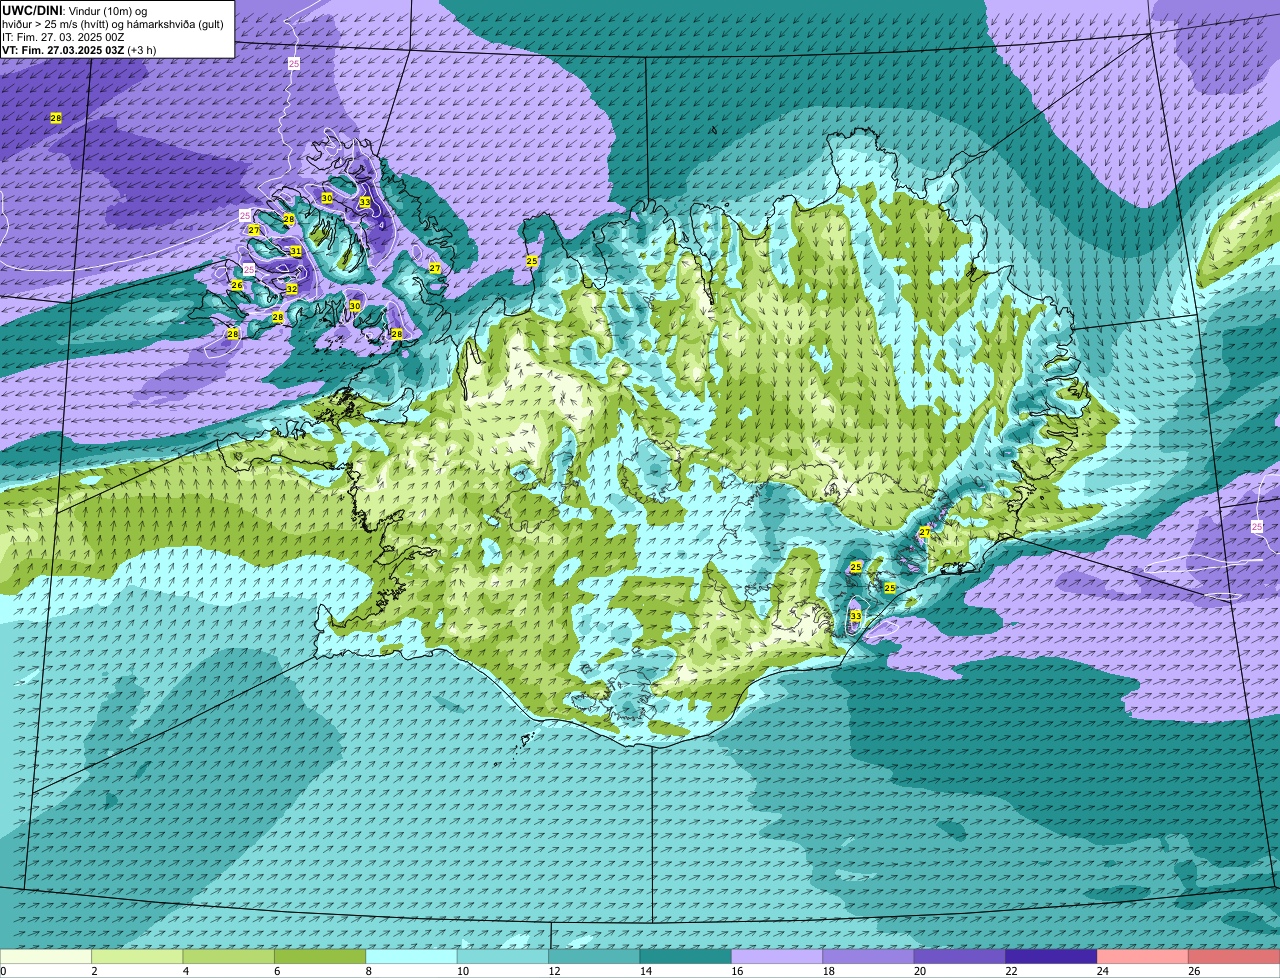Click the 20–22 m/s legend color swatch
The width and height of the screenshot is (1280, 978).
click(960, 957)
